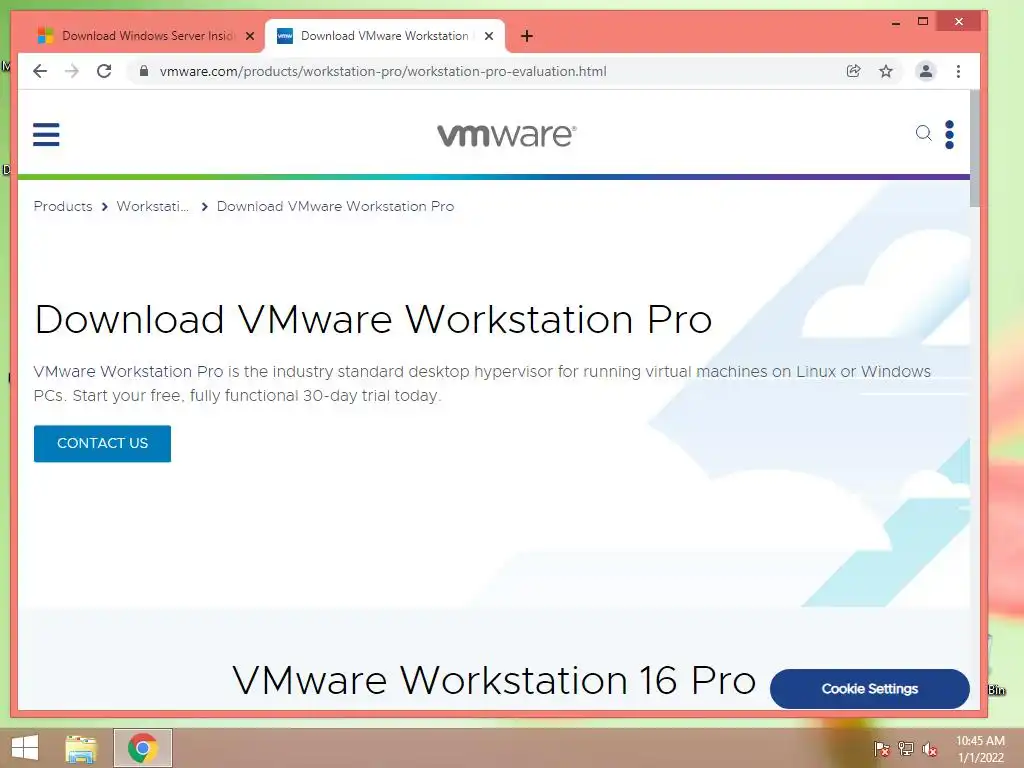Bookmark this page with the star
The height and width of the screenshot is (768, 1024).
point(886,71)
